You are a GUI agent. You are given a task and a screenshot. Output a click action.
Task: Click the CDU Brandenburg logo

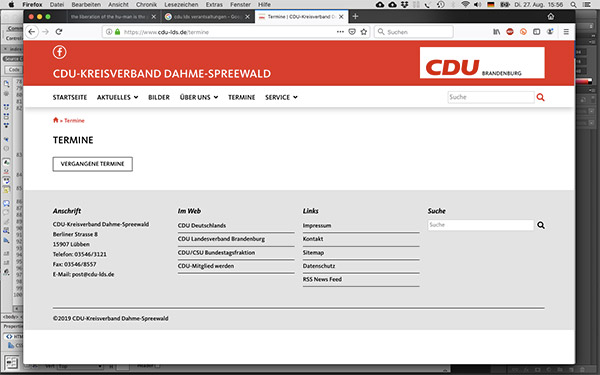pos(482,63)
